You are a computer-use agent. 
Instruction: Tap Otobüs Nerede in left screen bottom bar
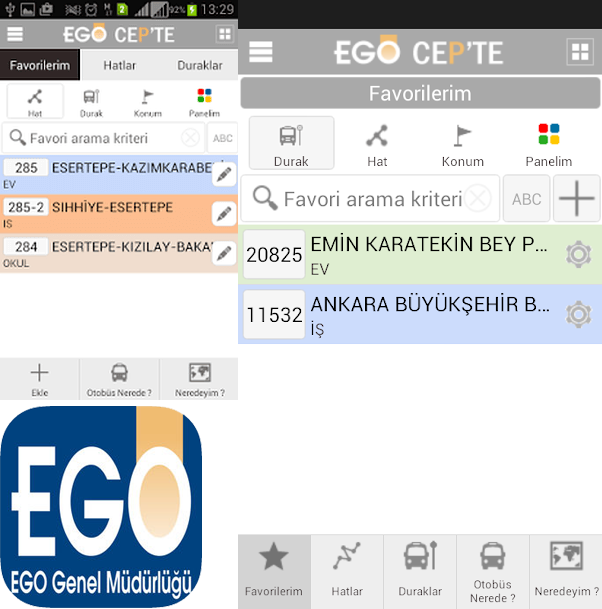pyautogui.click(x=119, y=379)
